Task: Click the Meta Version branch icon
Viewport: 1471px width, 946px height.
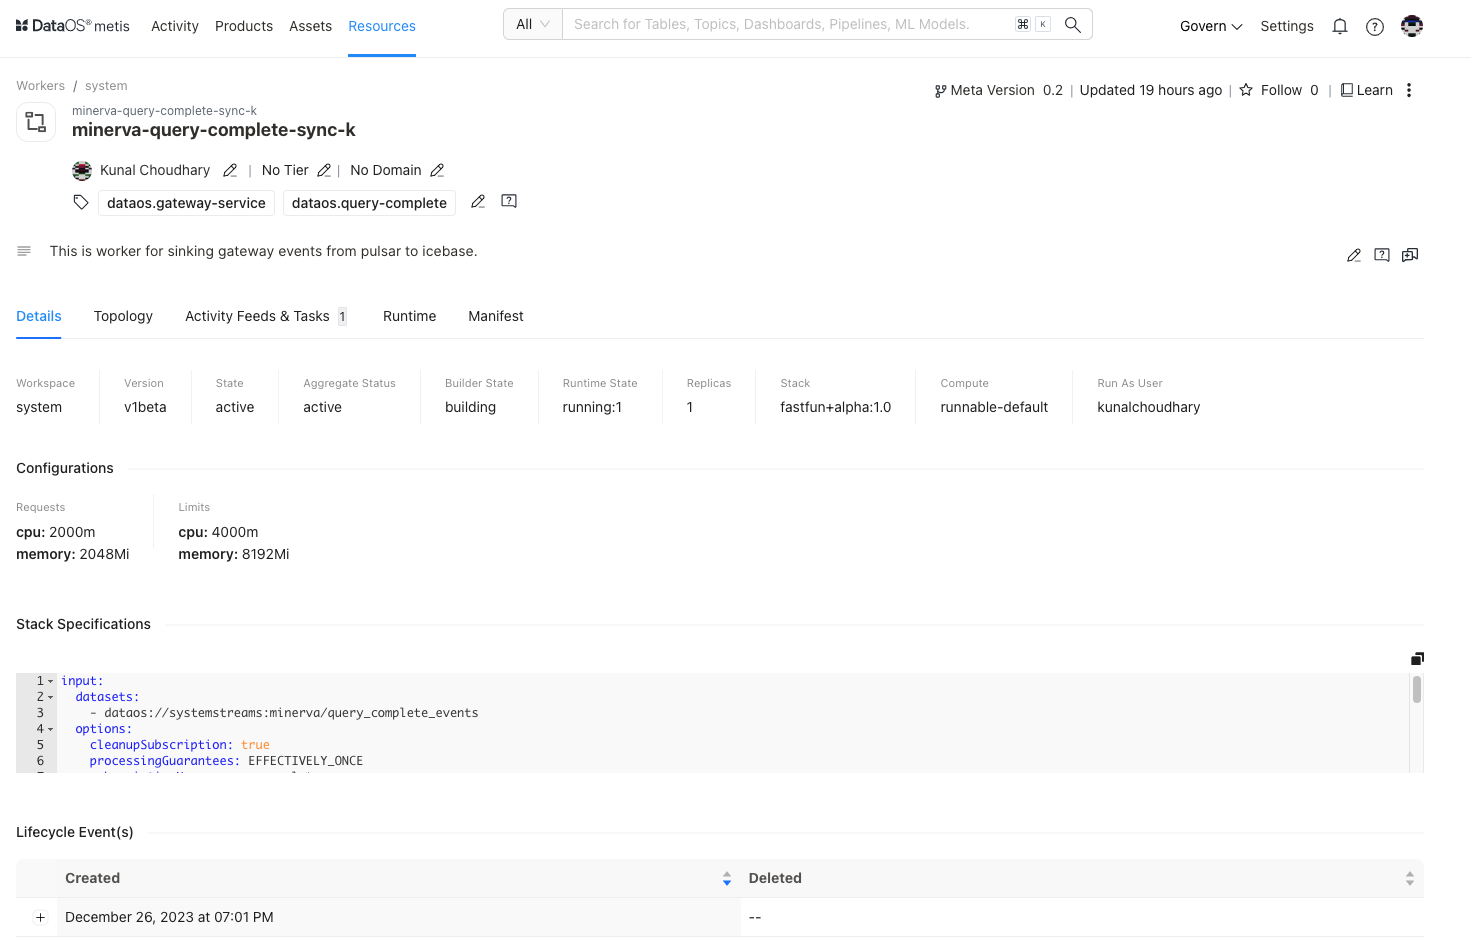Action: pyautogui.click(x=940, y=91)
